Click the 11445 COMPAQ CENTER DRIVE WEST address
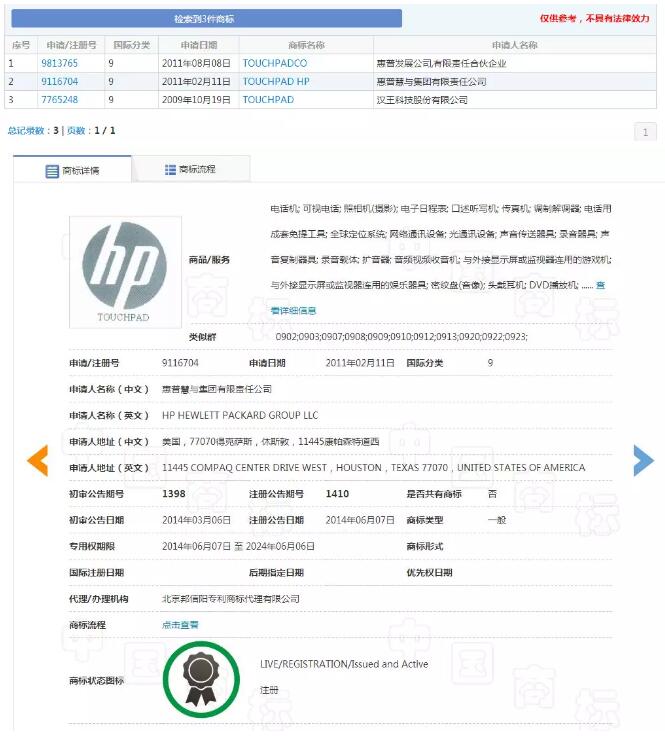This screenshot has height=736, width=665. point(374,468)
